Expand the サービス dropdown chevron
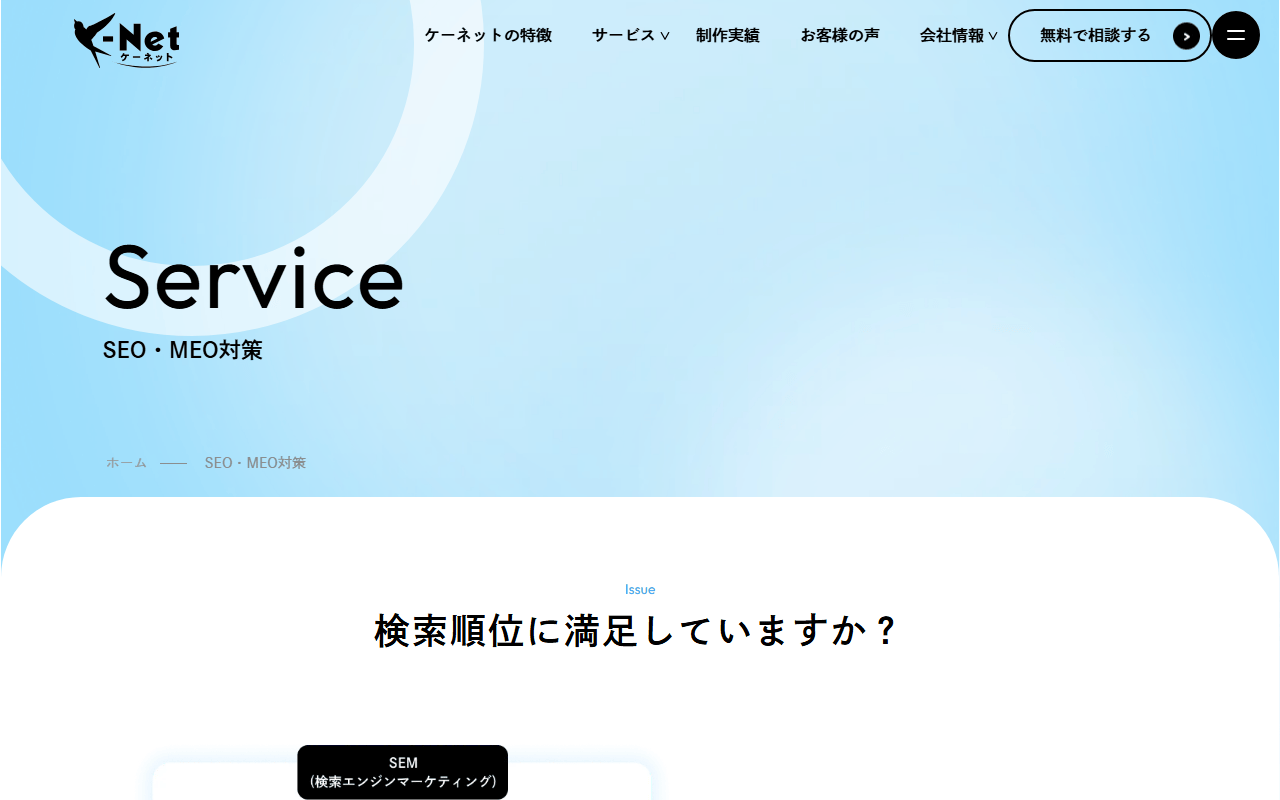 [x=665, y=36]
